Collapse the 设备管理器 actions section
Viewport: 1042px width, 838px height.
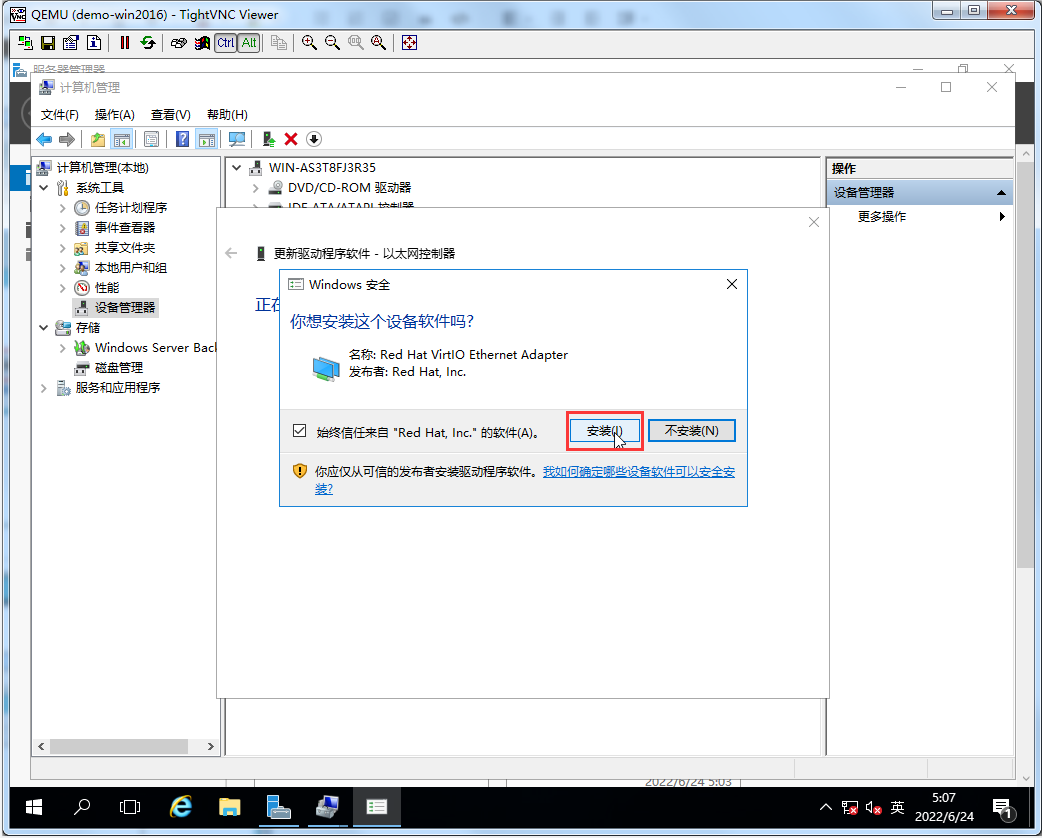click(1001, 193)
